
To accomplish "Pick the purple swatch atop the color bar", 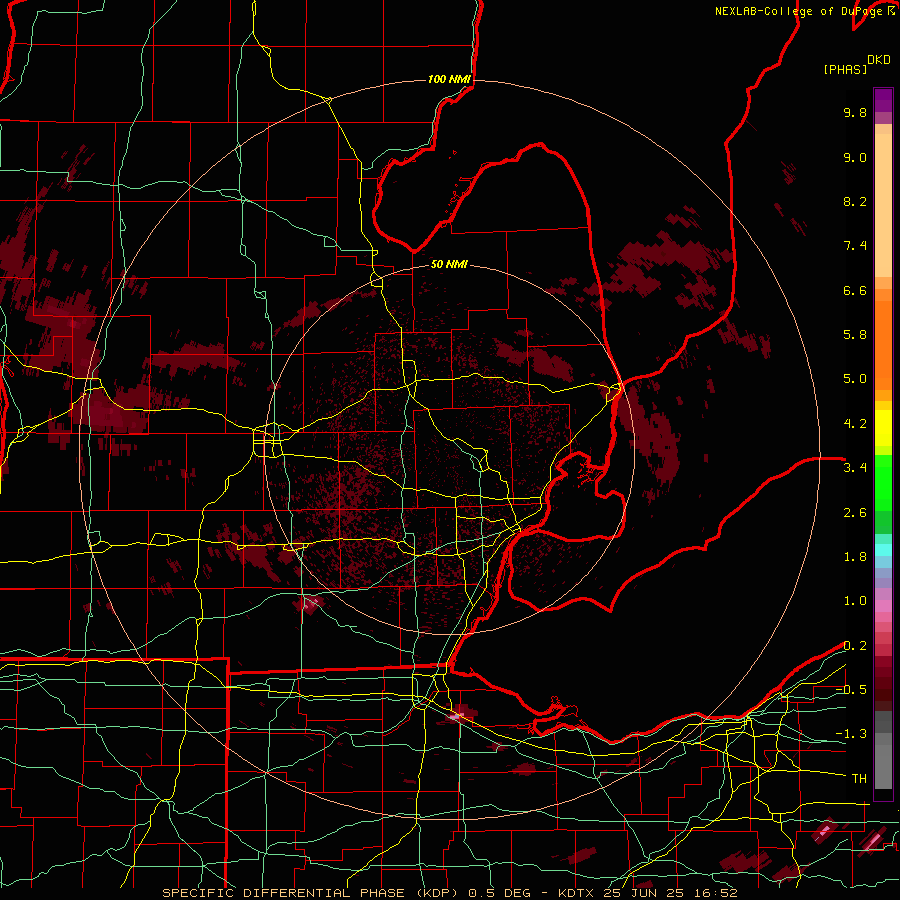I will coord(883,100).
